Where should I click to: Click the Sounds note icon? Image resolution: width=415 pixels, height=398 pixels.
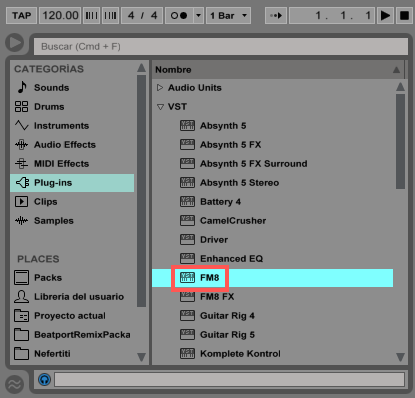[x=22, y=87]
